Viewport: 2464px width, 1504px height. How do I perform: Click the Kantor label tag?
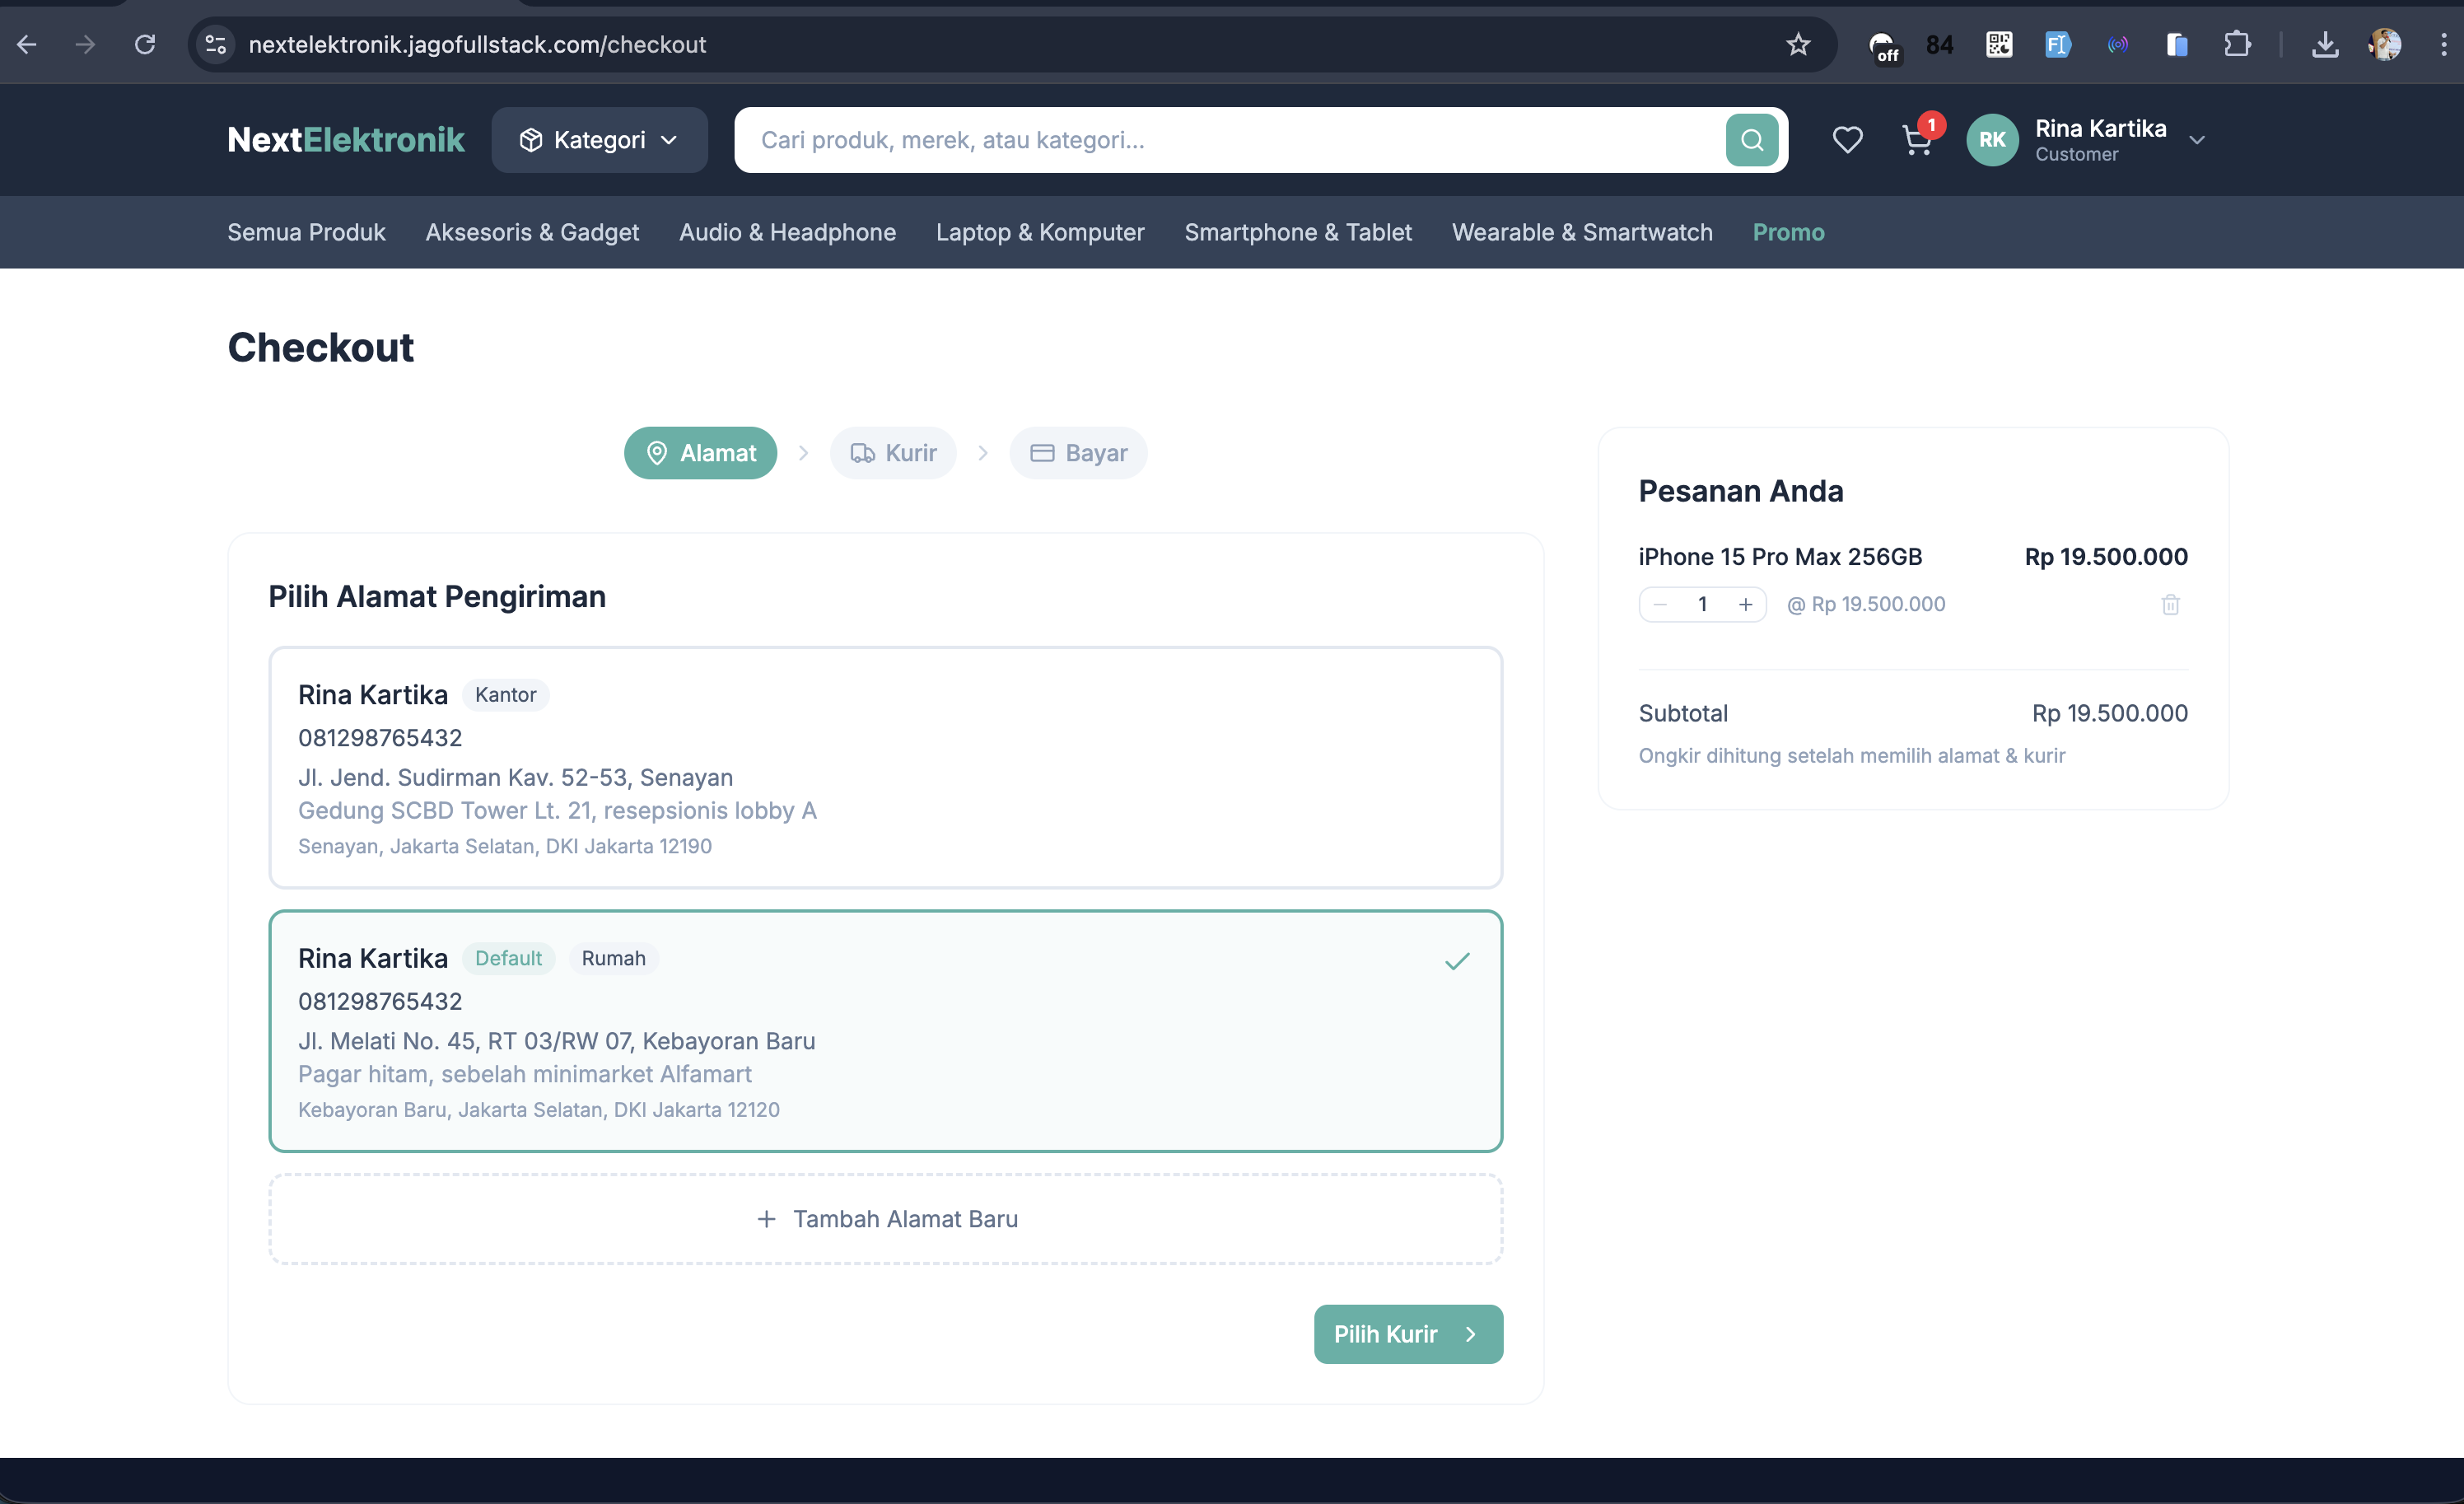coord(505,695)
